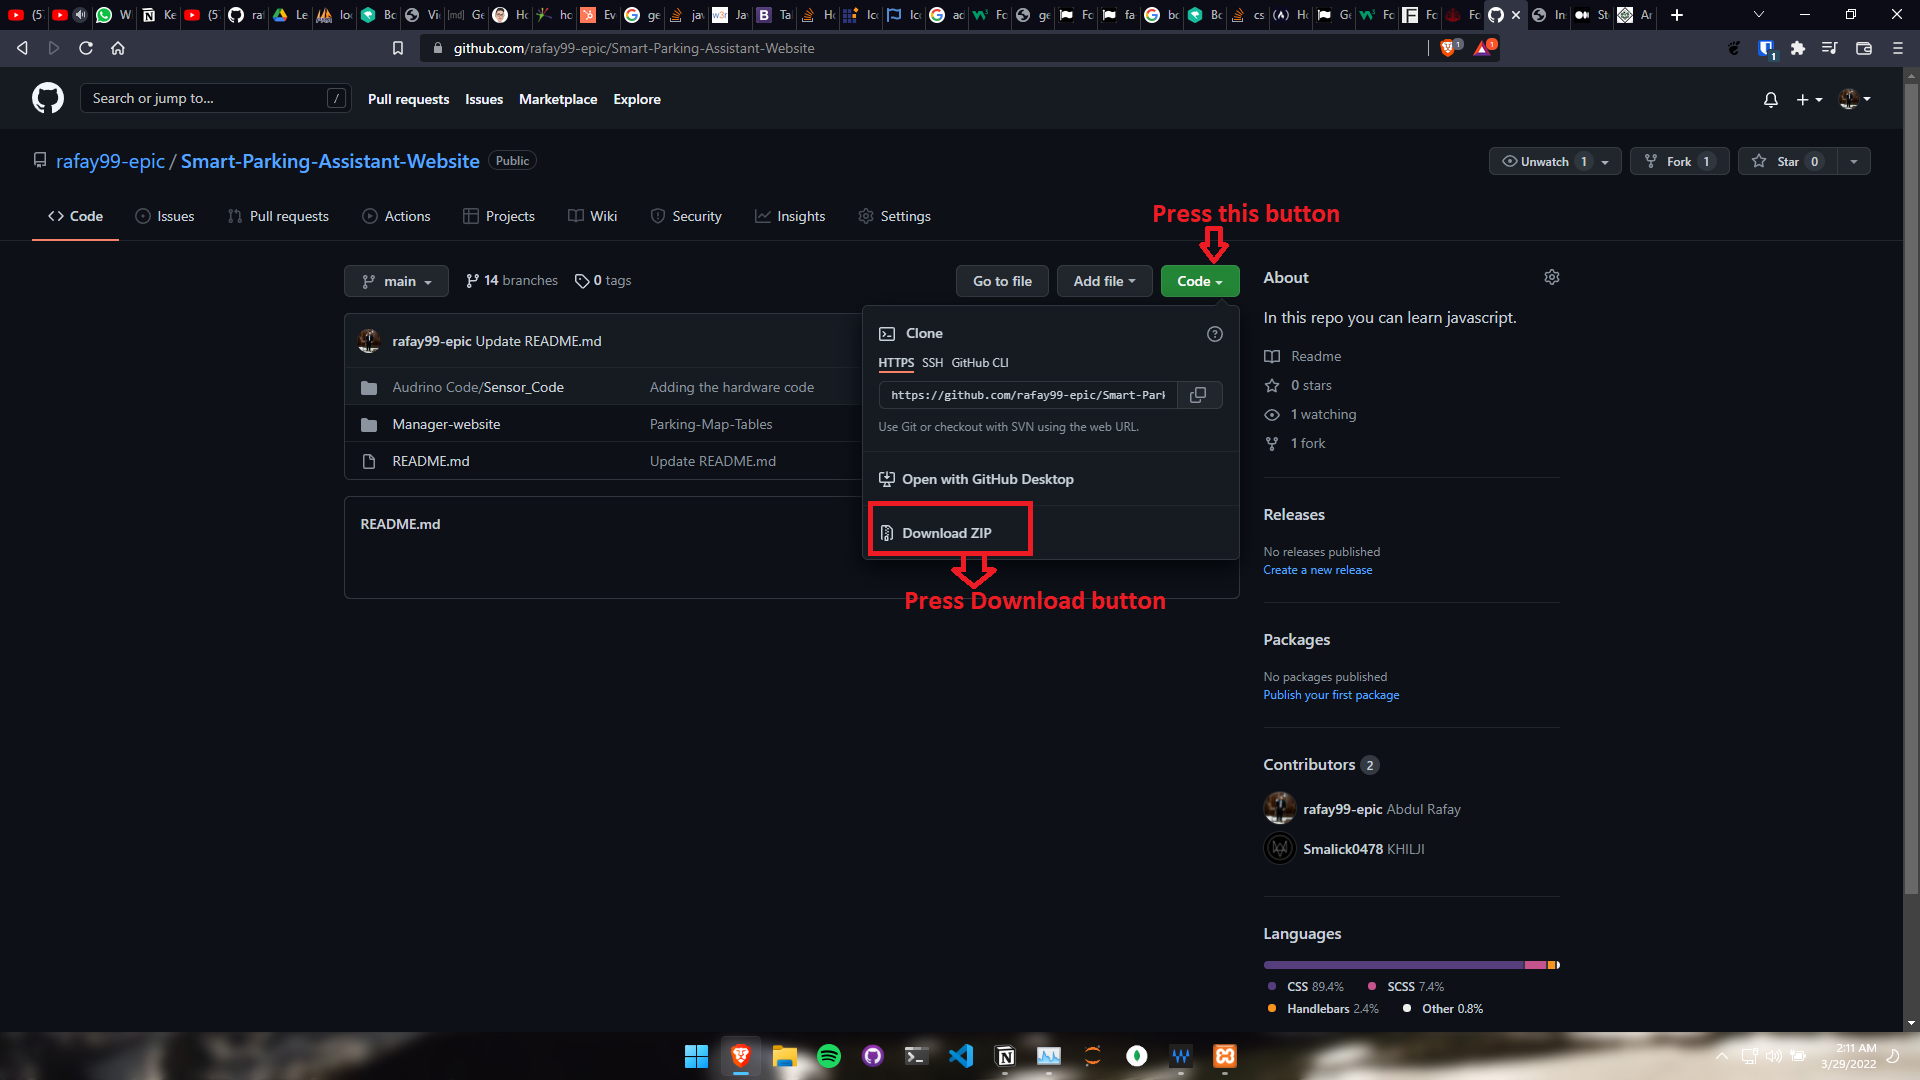The image size is (1920, 1080).
Task: Star the repository
Action: coord(1787,161)
